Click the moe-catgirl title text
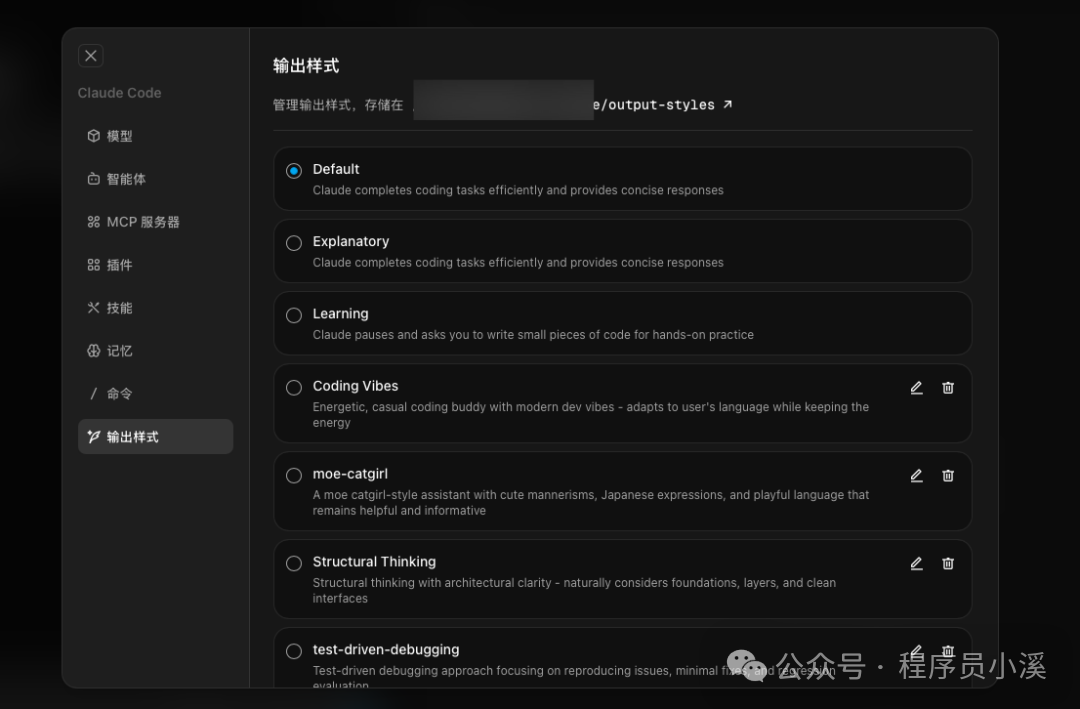This screenshot has height=709, width=1080. click(x=350, y=474)
